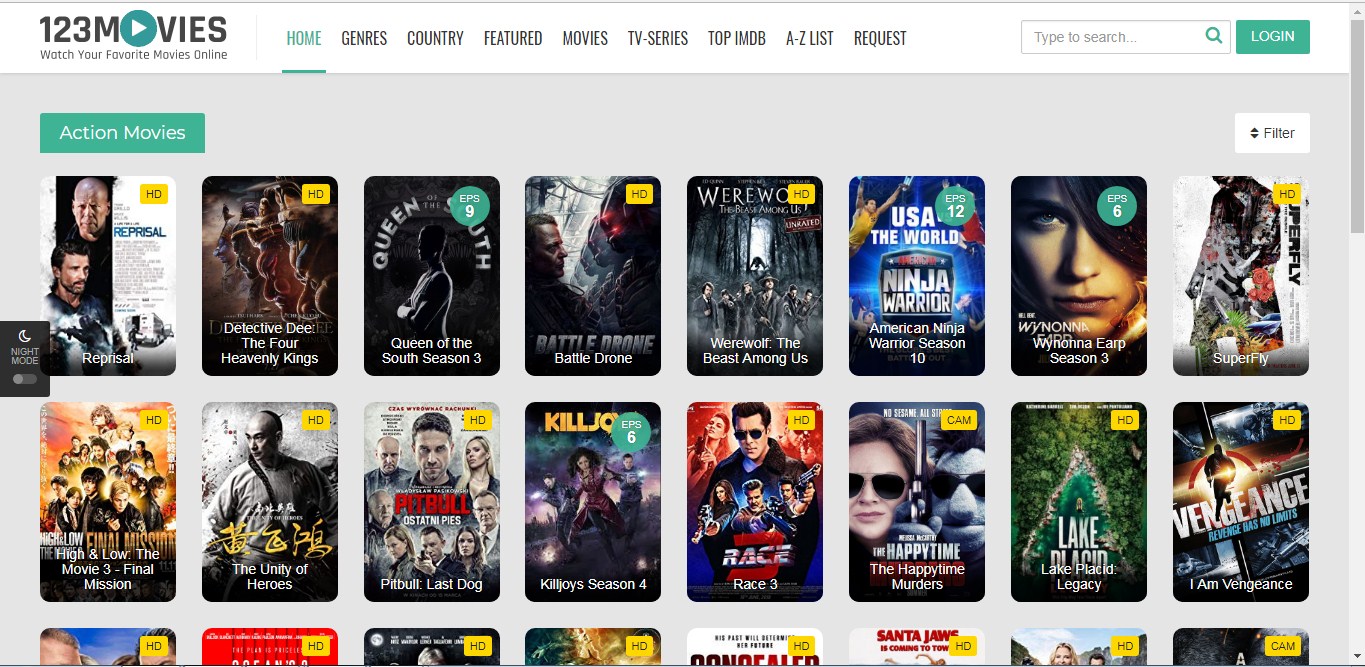
Task: Open Queen of the South Season 3
Action: click(x=432, y=276)
